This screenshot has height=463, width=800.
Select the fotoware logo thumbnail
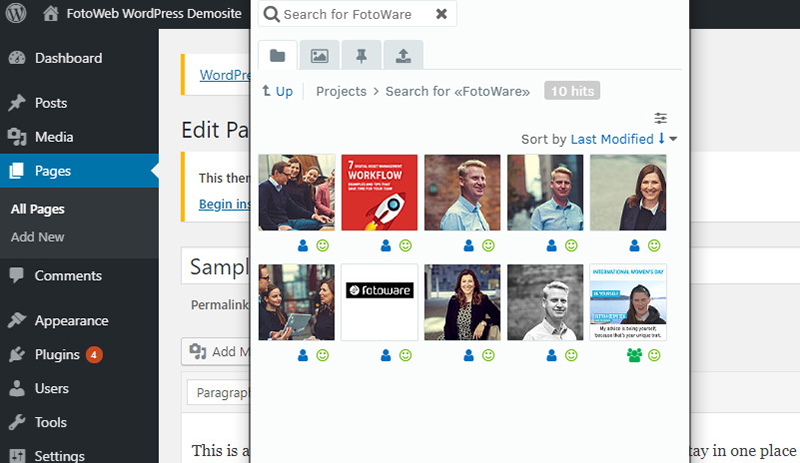tap(379, 302)
